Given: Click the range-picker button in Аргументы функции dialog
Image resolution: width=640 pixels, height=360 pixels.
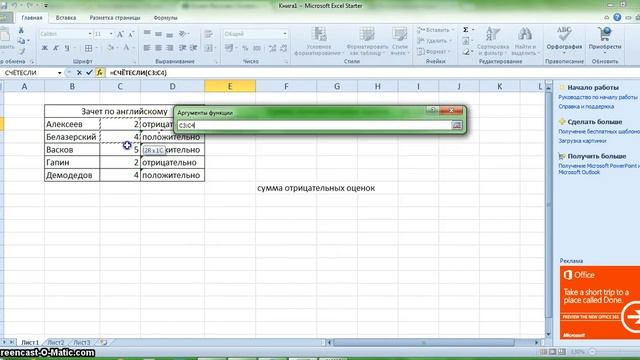Looking at the screenshot, I should click(456, 125).
